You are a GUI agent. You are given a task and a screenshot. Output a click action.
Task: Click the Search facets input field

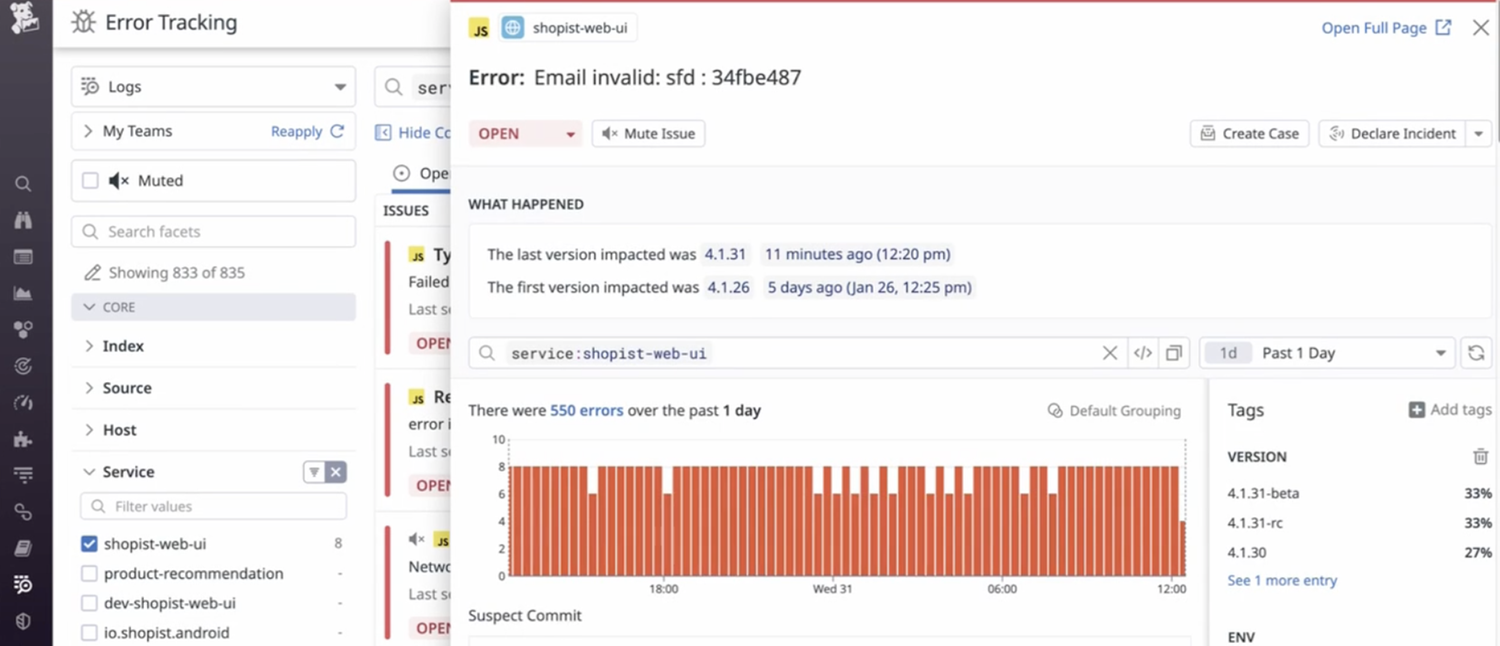(213, 231)
